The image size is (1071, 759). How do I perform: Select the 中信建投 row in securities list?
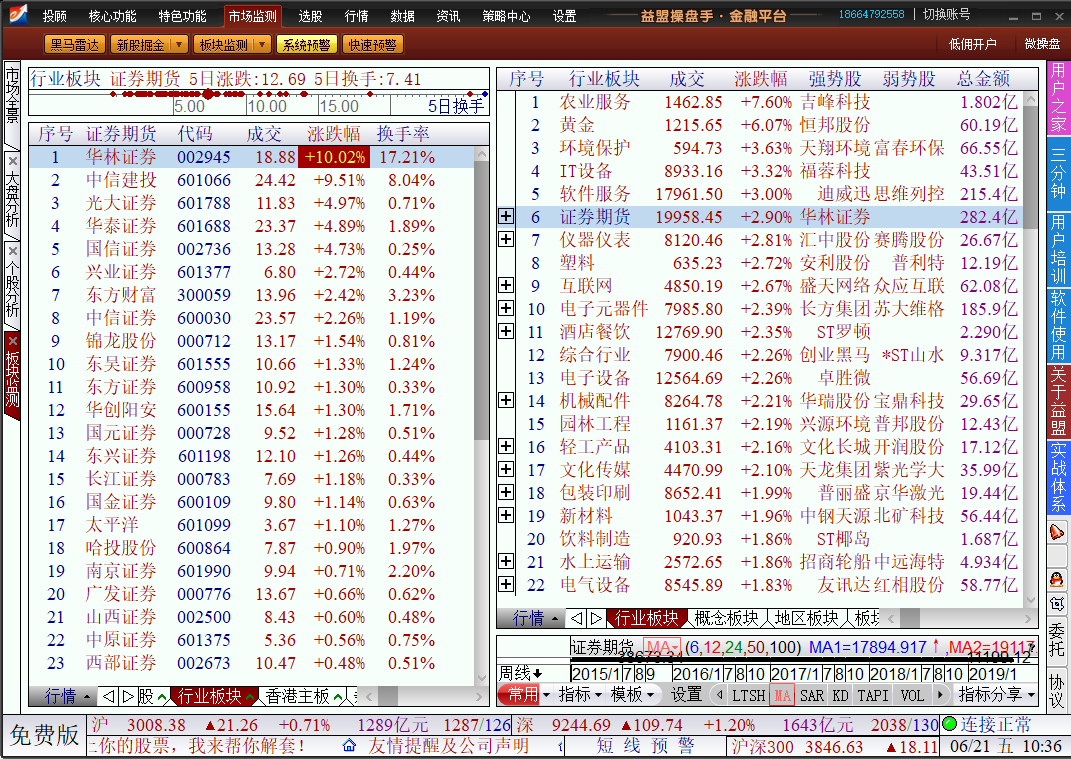coord(251,180)
